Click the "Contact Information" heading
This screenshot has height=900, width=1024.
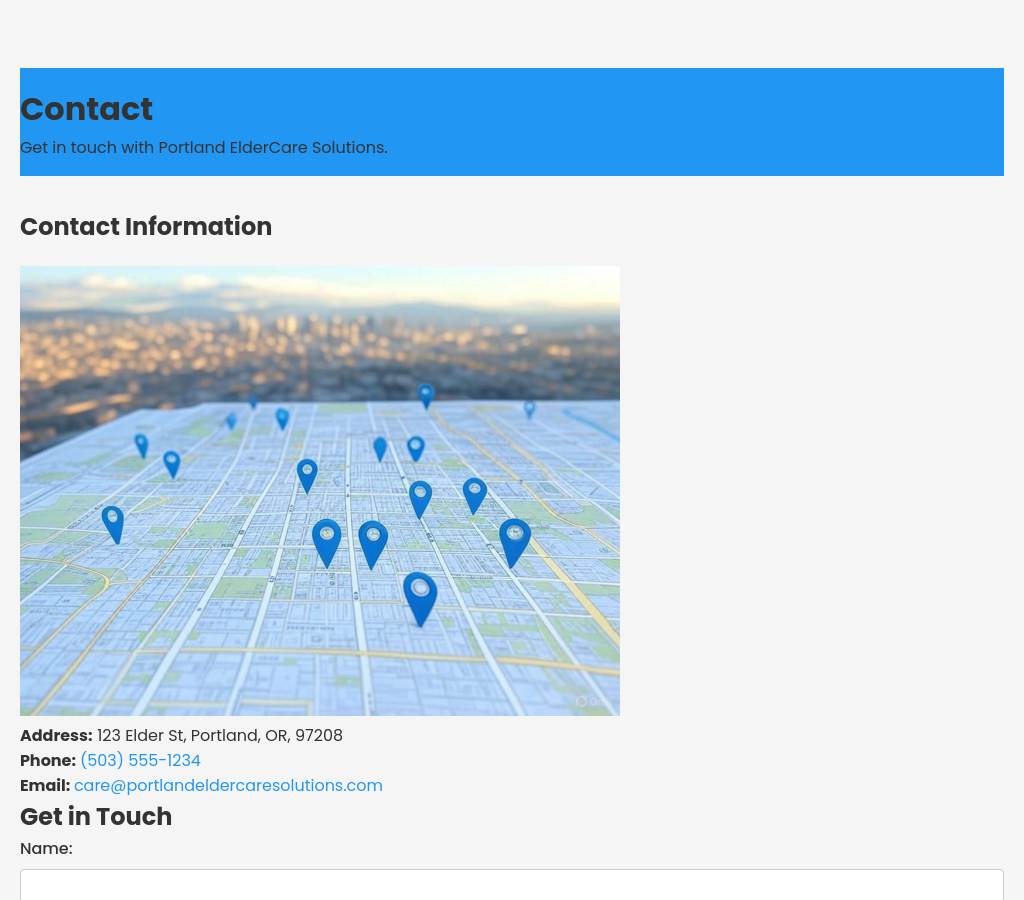coord(146,227)
